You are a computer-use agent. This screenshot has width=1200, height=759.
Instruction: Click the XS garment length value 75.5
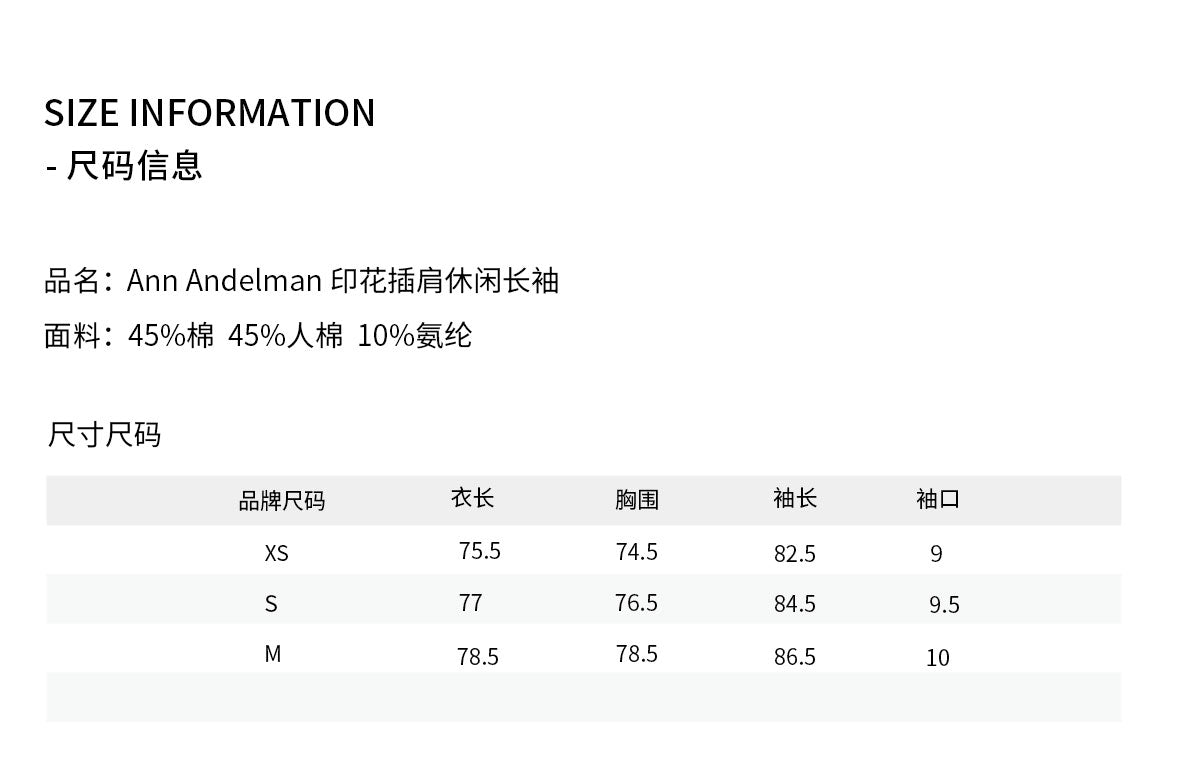(x=480, y=551)
